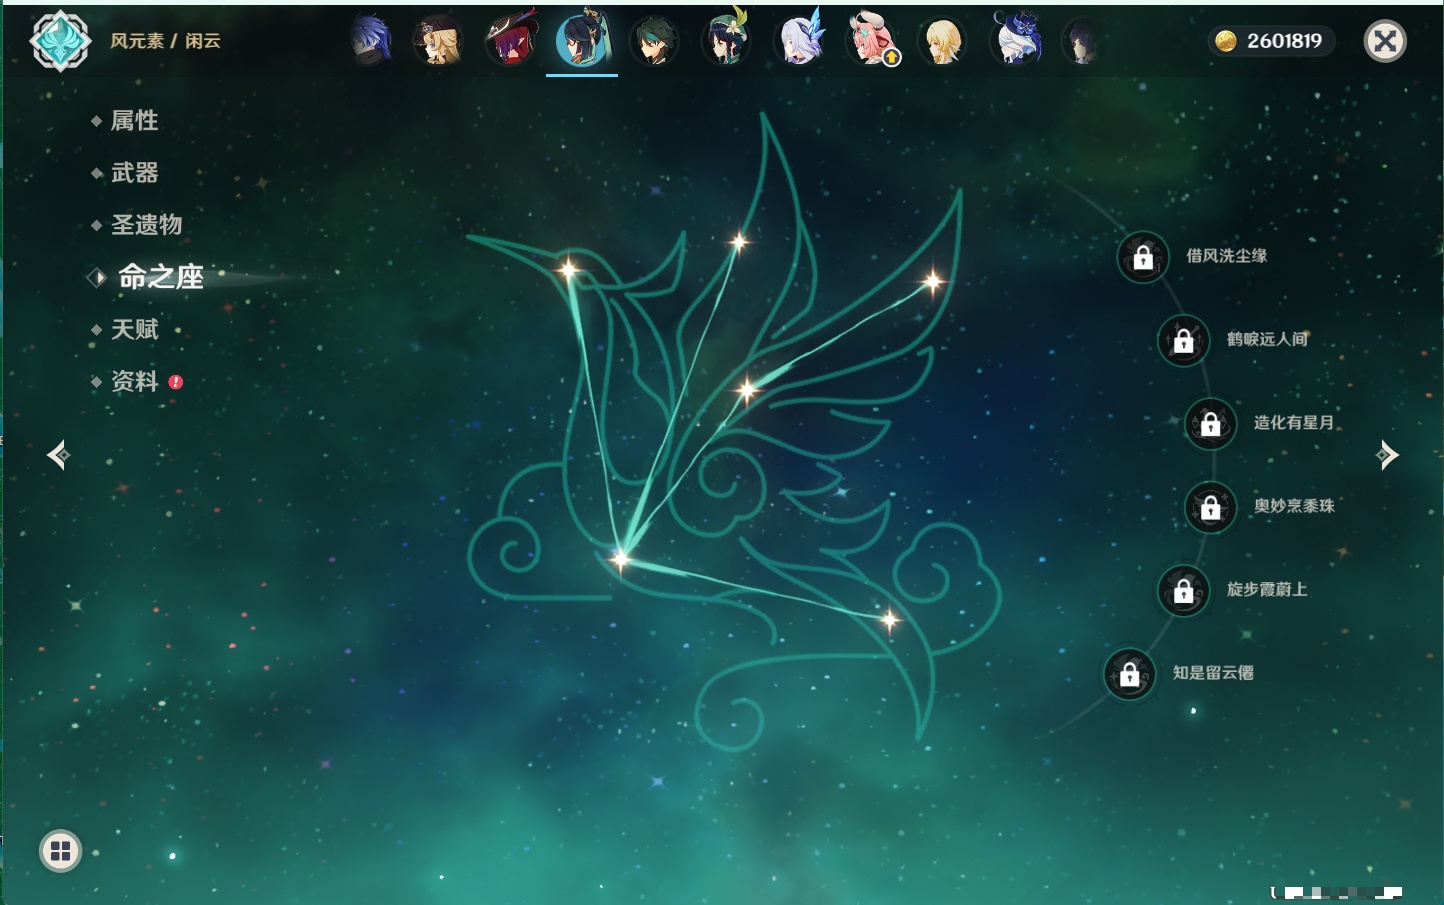This screenshot has width=1444, height=905.
Task: Select the silver-haired character with blue crystal hairpin
Action: tap(799, 41)
